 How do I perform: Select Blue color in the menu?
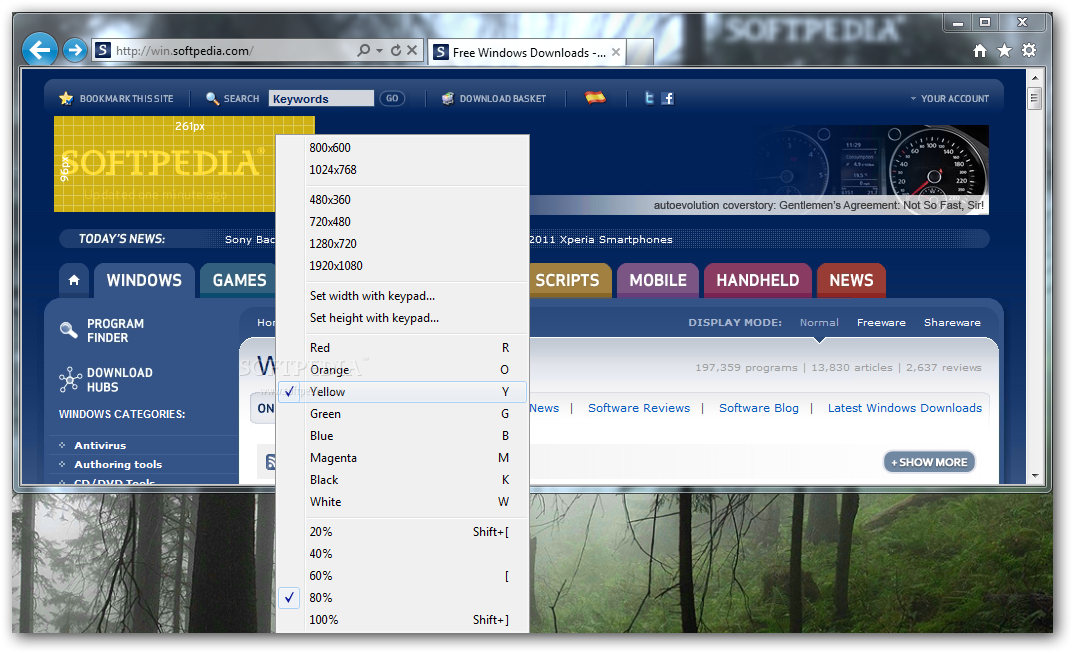click(x=402, y=436)
